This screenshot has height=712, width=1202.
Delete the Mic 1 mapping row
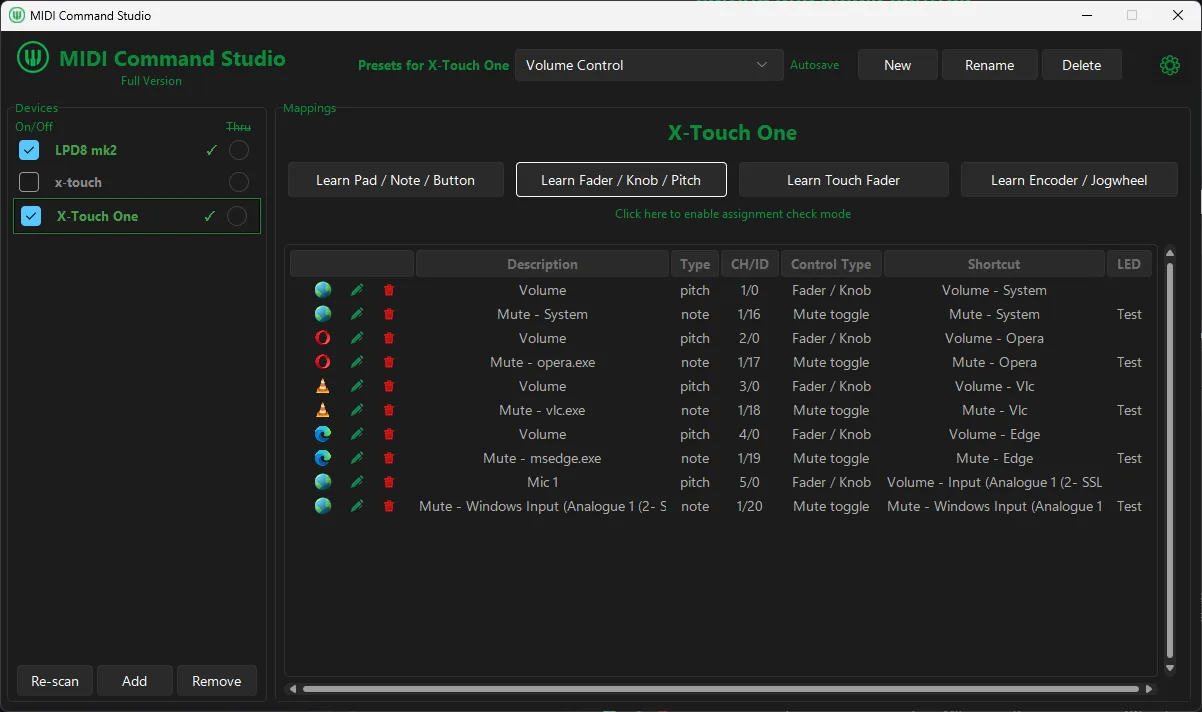click(x=389, y=482)
